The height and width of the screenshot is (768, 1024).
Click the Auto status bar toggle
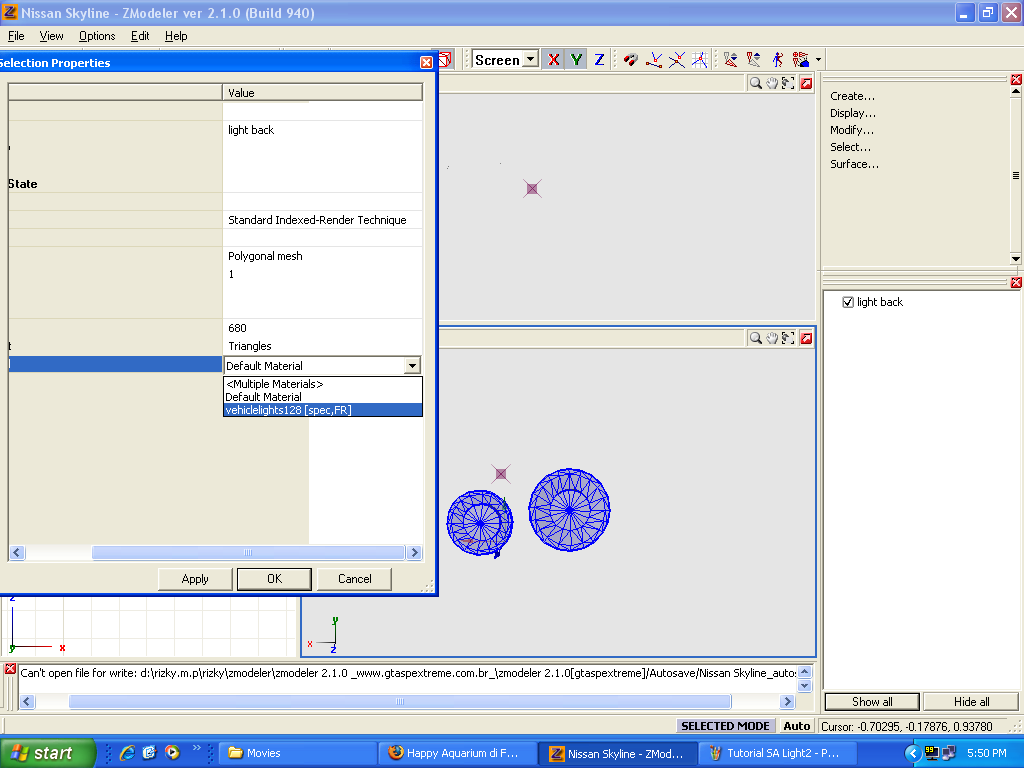click(797, 726)
